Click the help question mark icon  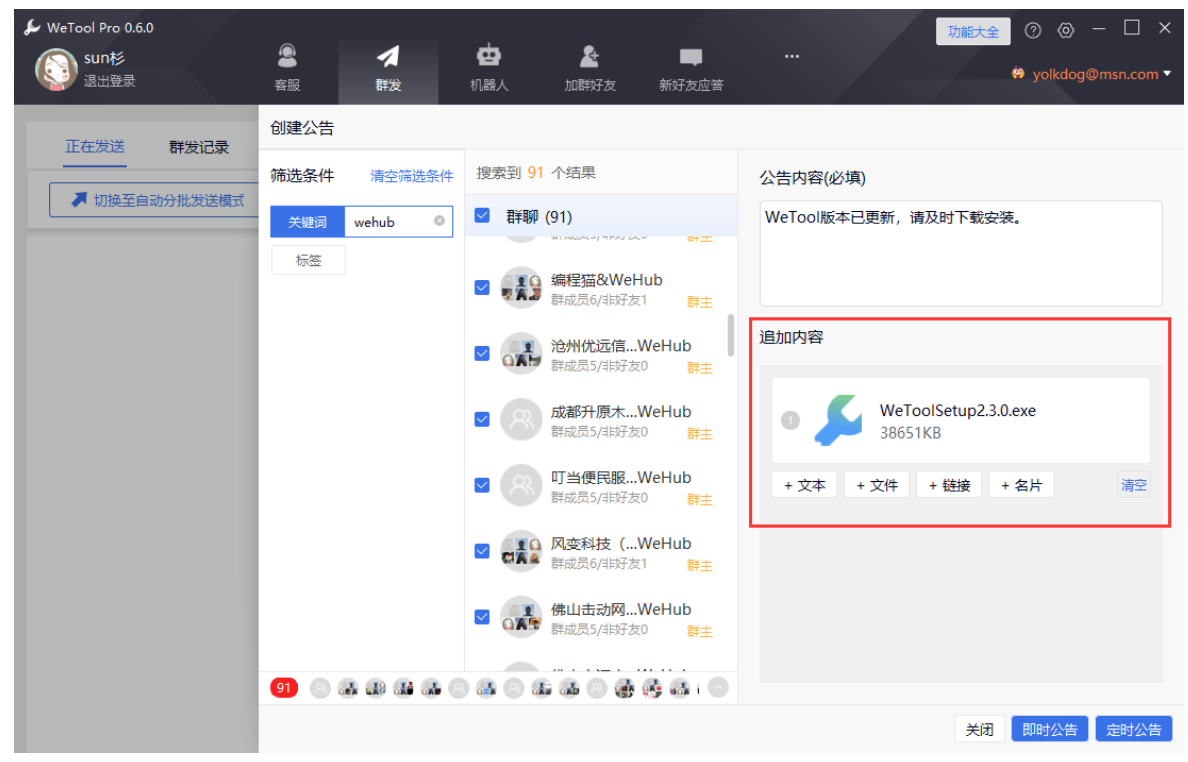click(x=1033, y=30)
